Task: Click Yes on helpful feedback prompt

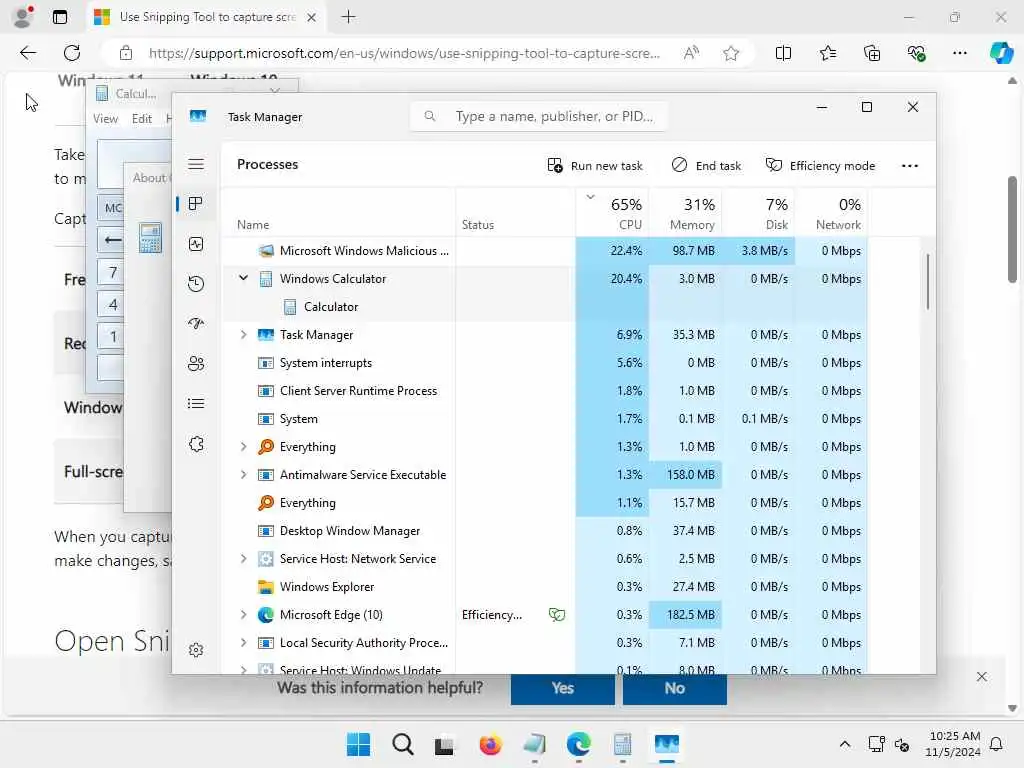Action: tap(562, 688)
